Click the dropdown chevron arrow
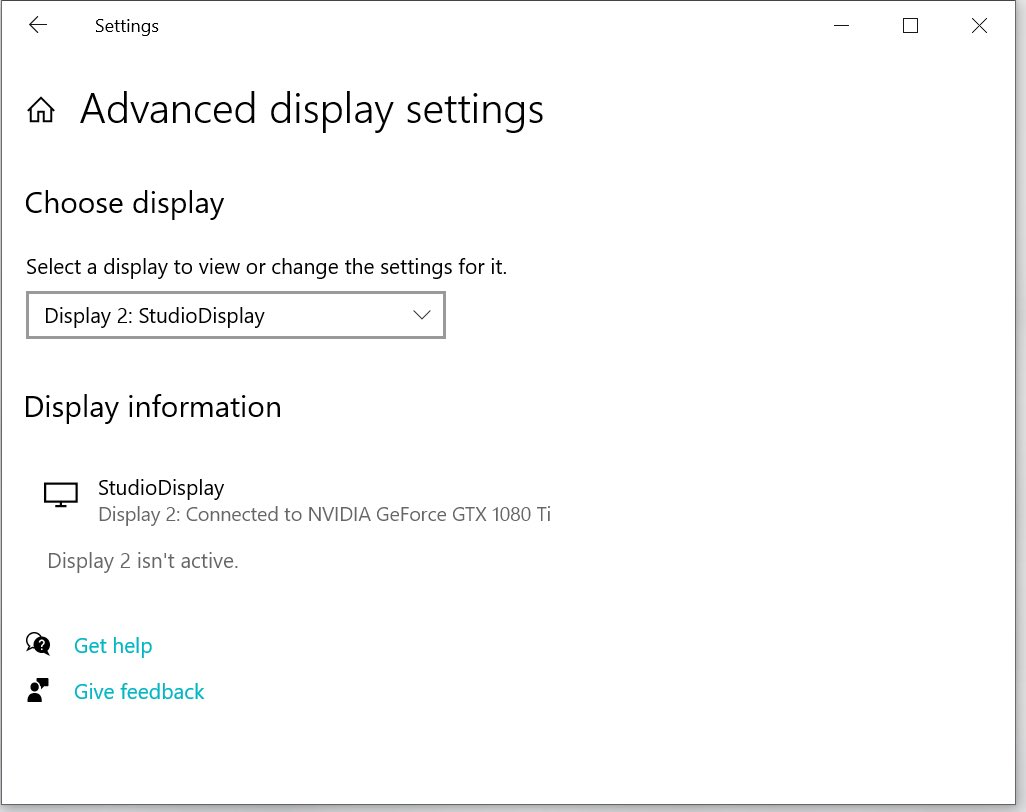Viewport: 1026px width, 812px height. pyautogui.click(x=420, y=315)
